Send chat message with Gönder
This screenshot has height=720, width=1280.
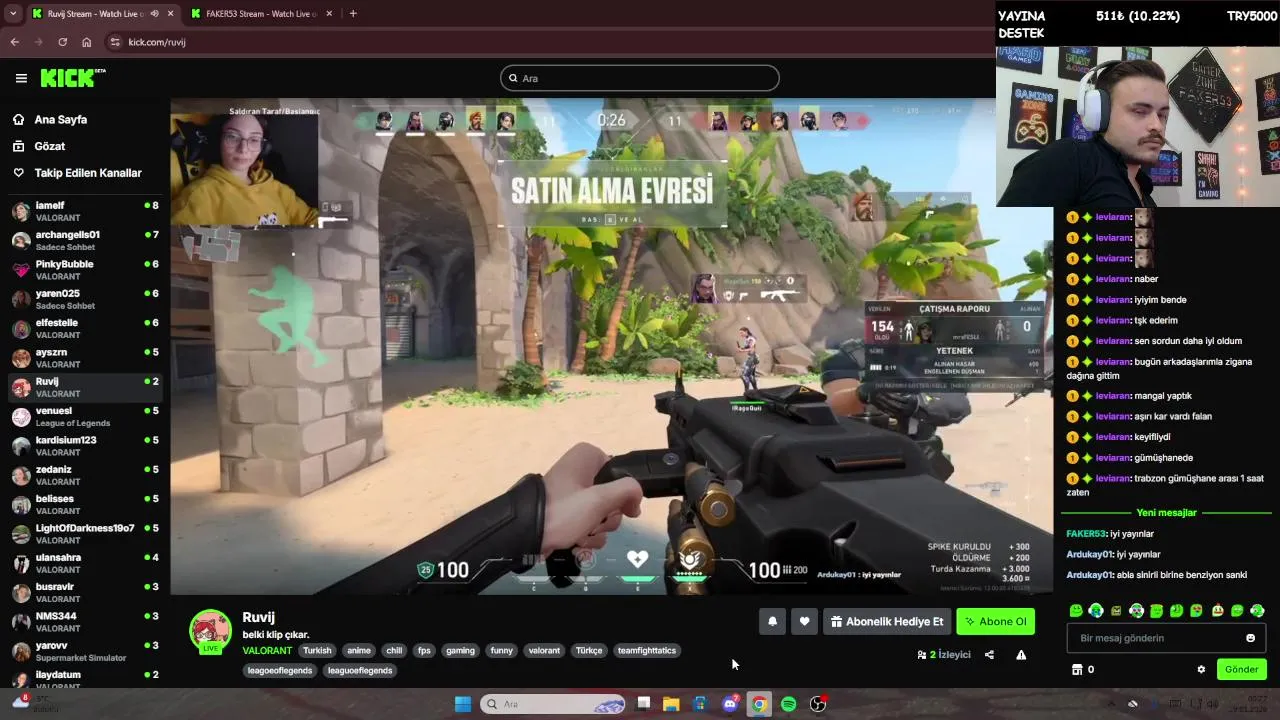click(1241, 669)
